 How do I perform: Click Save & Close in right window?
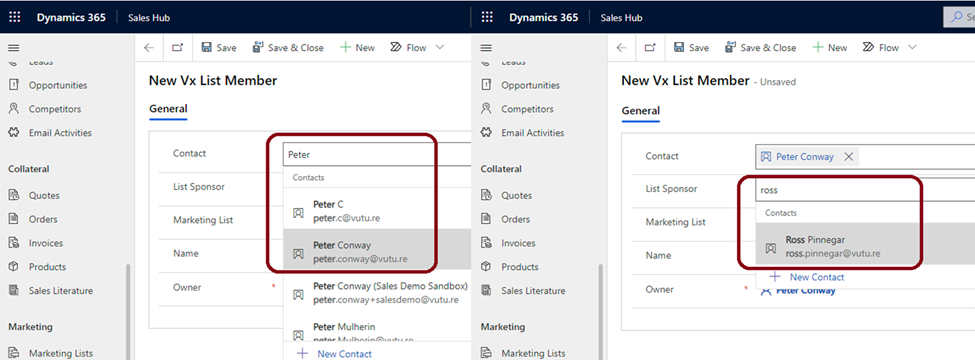760,47
